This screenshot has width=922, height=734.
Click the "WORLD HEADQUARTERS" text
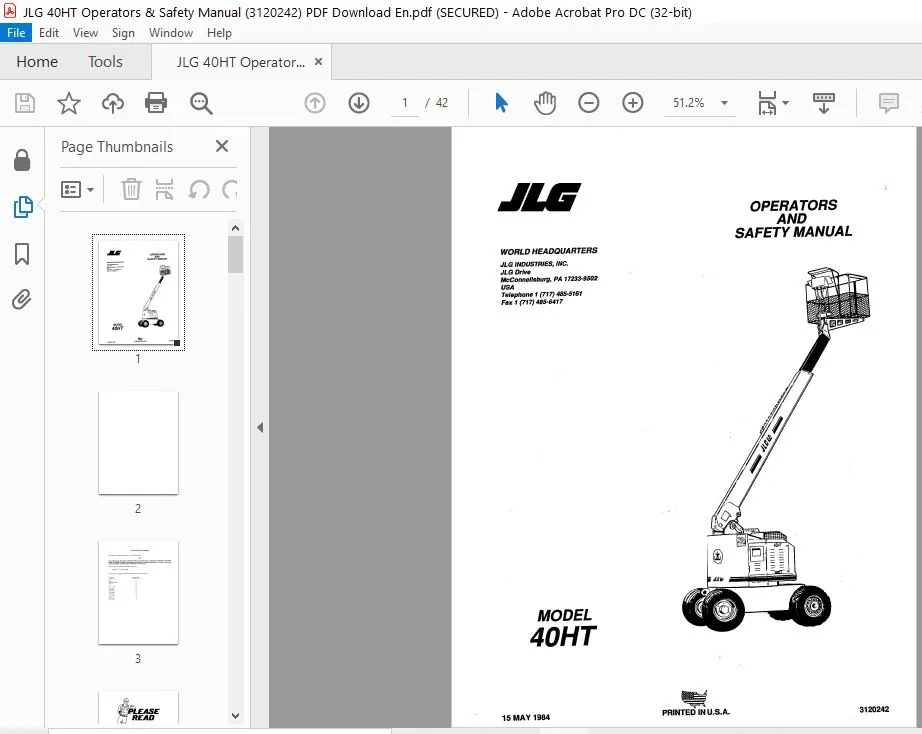coord(549,251)
